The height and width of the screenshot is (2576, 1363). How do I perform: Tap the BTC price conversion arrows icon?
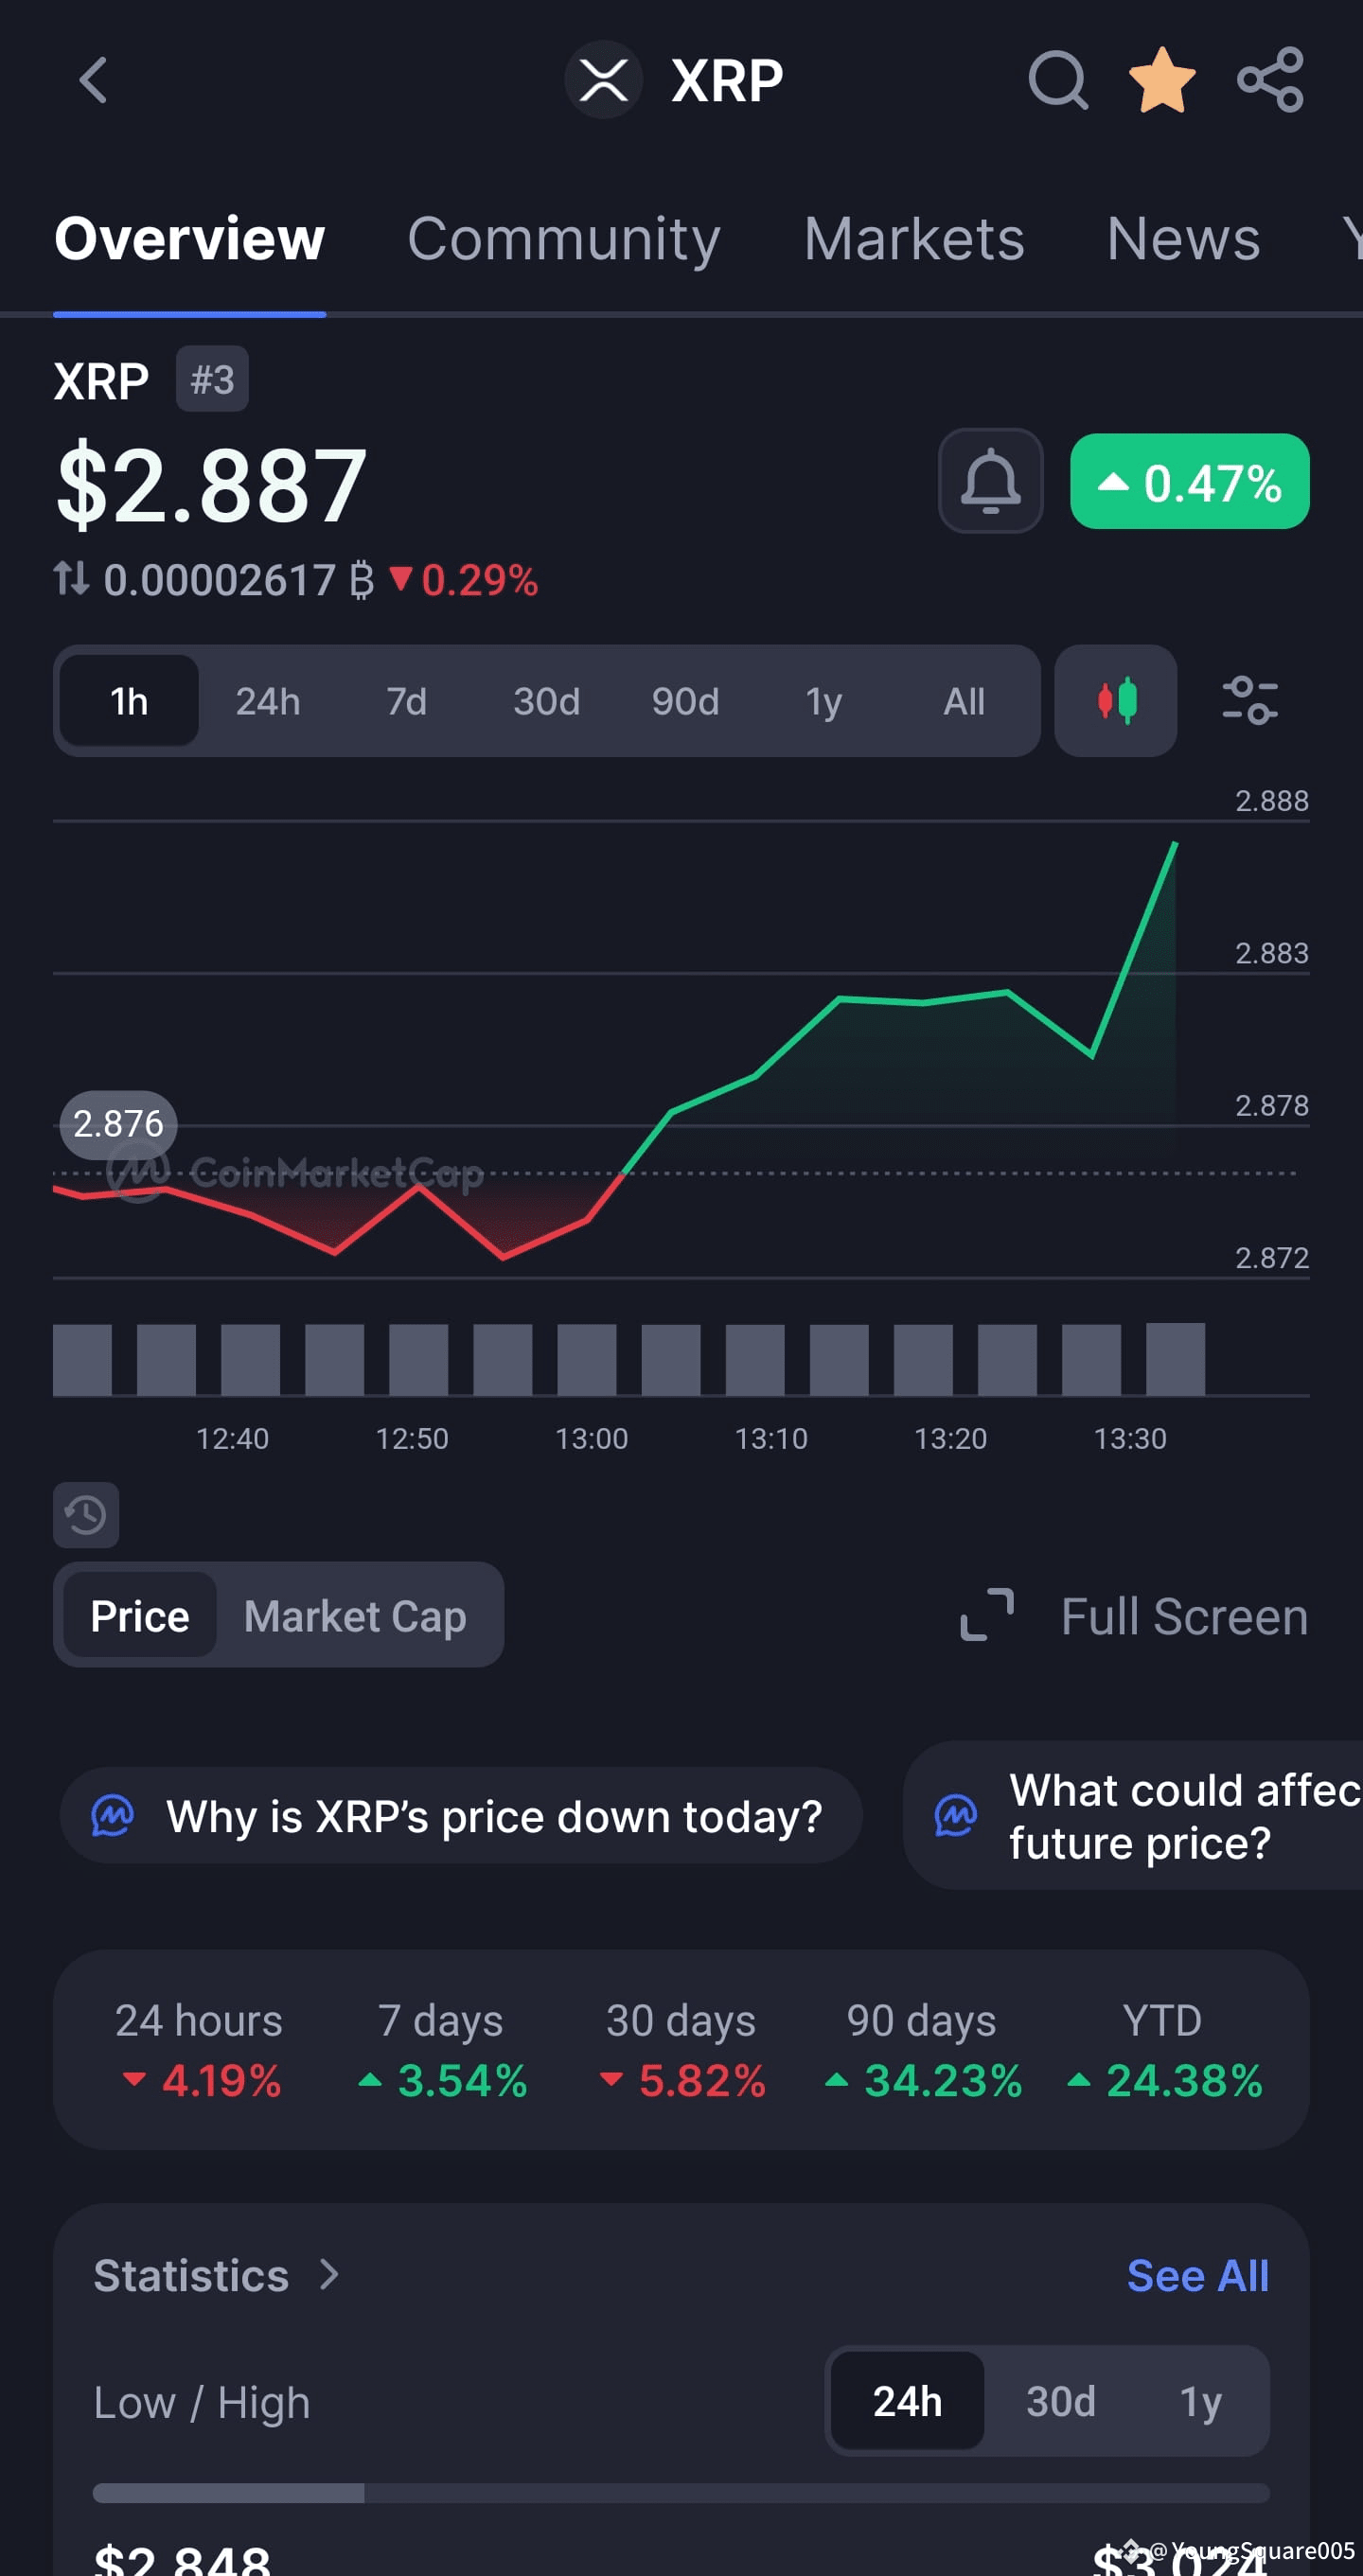point(71,579)
